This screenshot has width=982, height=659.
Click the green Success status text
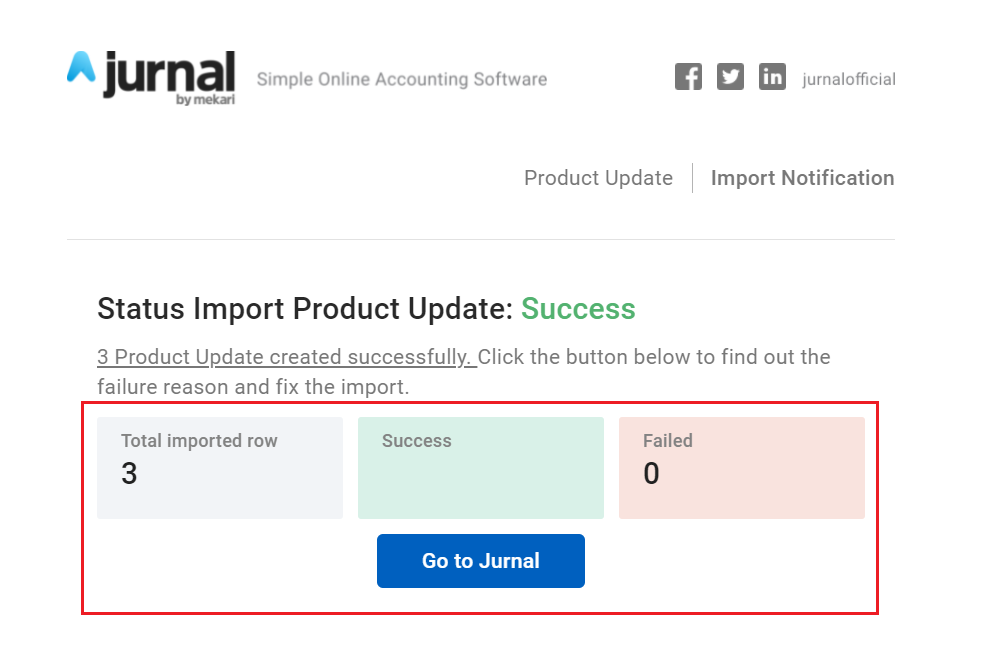click(578, 309)
